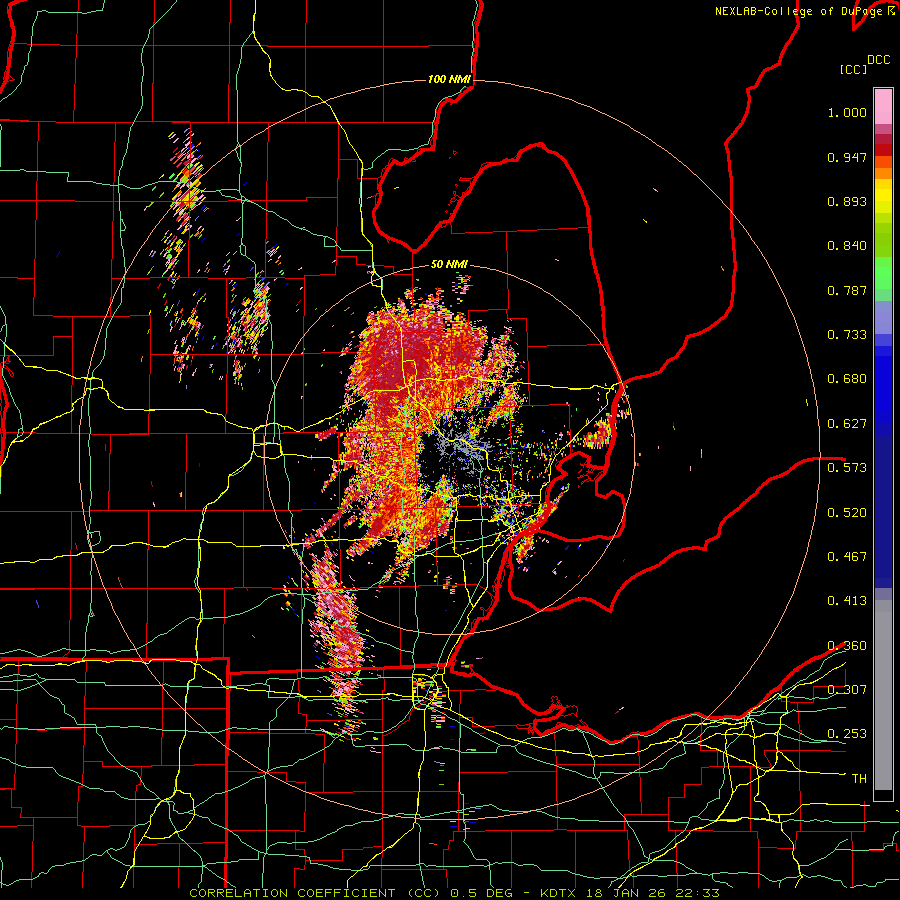The image size is (900, 900).
Task: Click the 0.947 scale value
Action: pyautogui.click(x=847, y=157)
